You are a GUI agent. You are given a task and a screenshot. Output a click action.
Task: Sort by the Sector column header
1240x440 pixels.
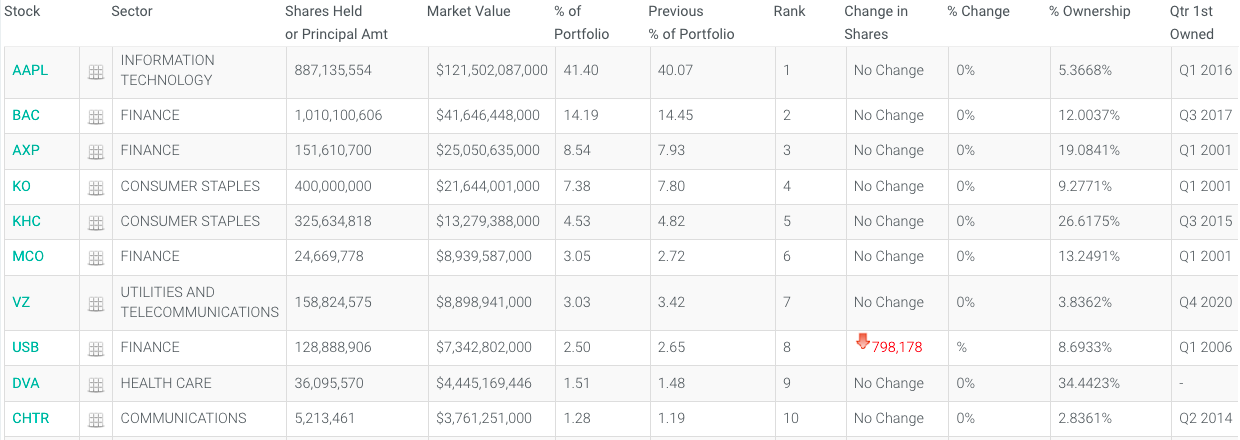(x=132, y=12)
